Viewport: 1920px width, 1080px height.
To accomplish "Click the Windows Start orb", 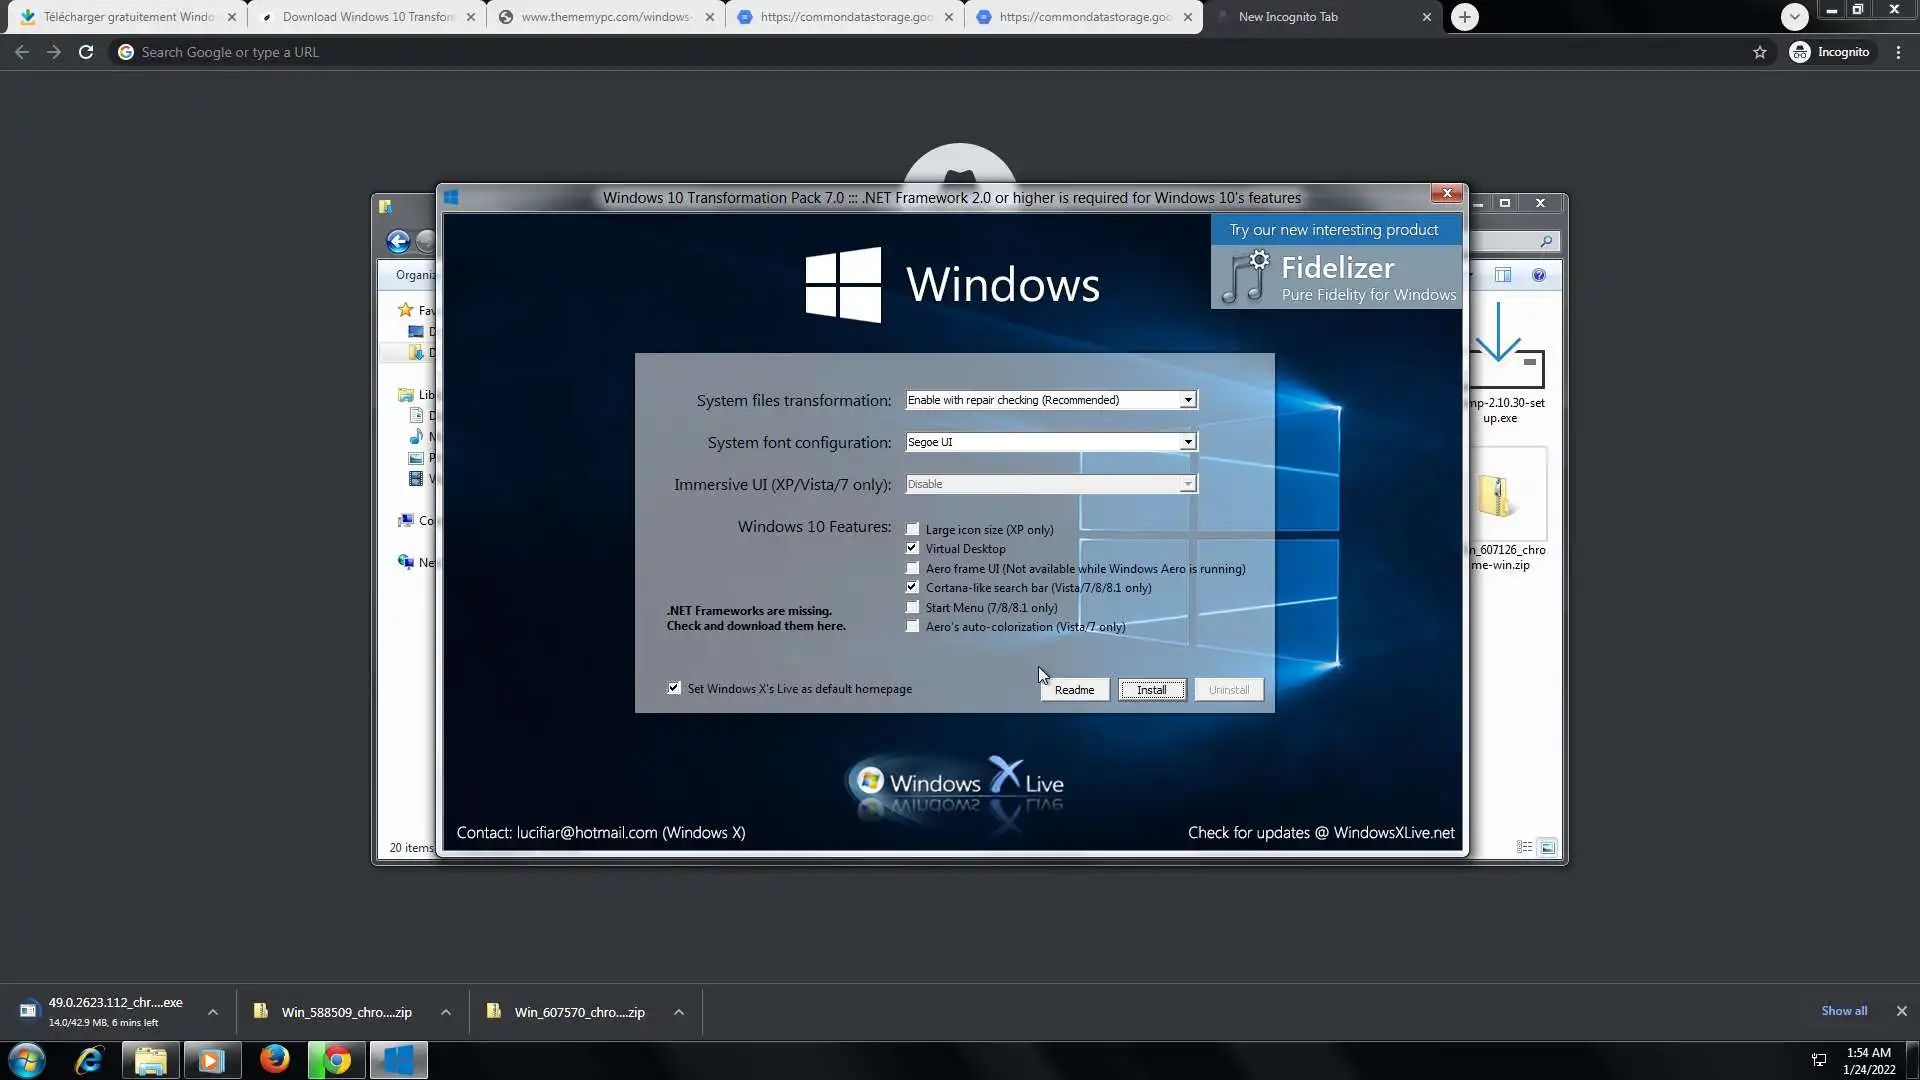I will pos(27,1059).
